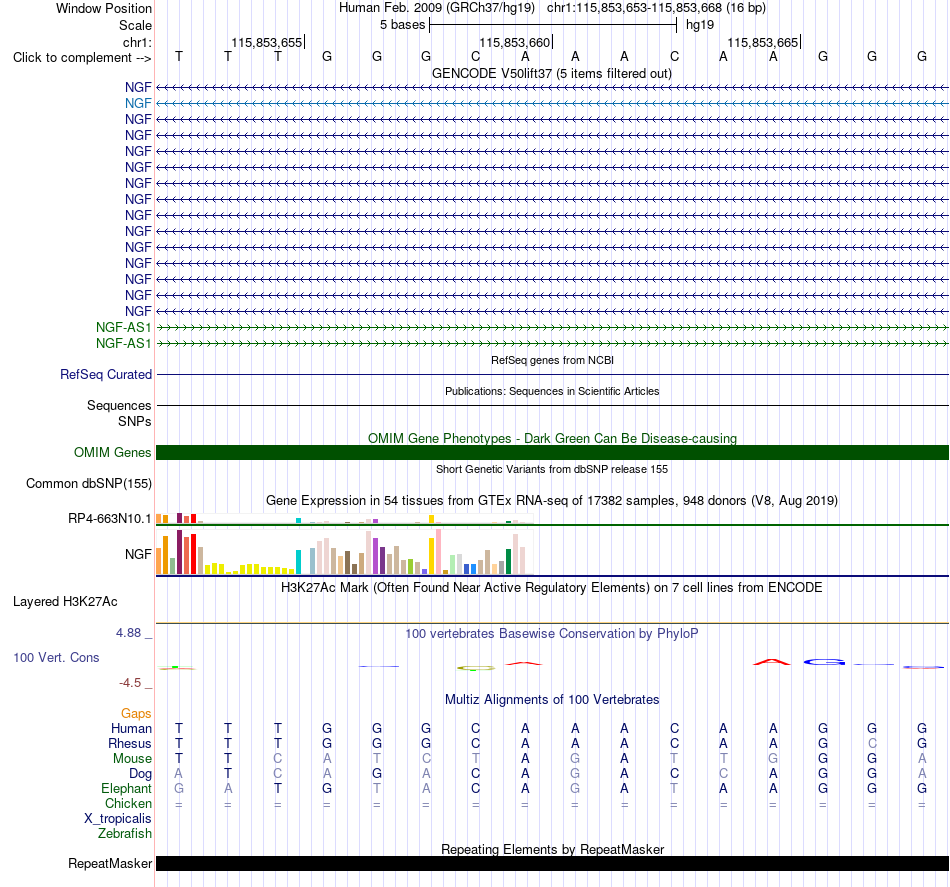Click the black RepeatMasker track bar
This screenshot has height=887, width=950.
552,863
